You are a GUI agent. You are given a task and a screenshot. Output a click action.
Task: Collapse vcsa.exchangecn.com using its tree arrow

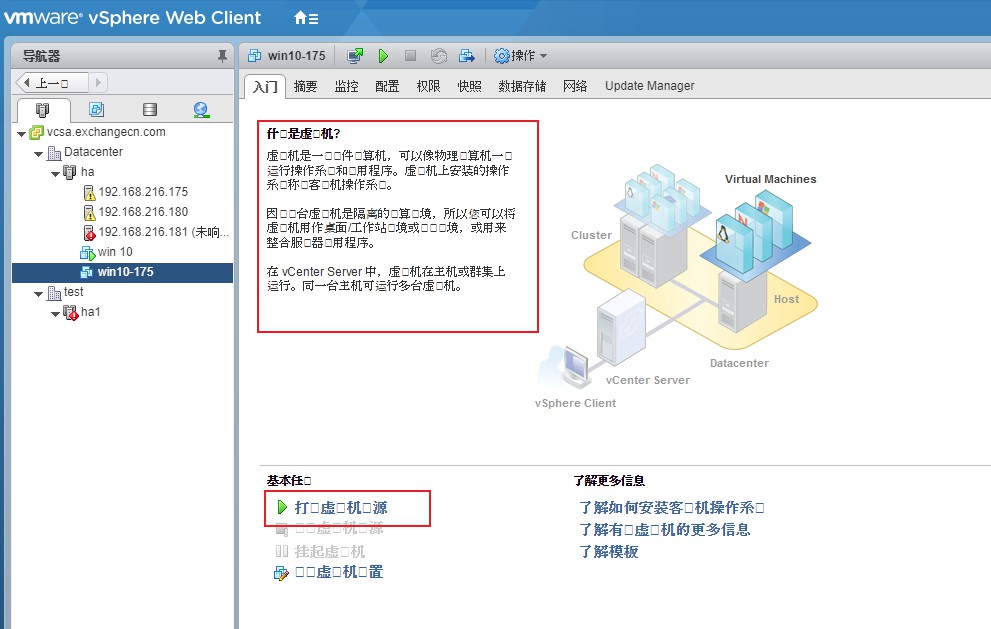point(21,133)
